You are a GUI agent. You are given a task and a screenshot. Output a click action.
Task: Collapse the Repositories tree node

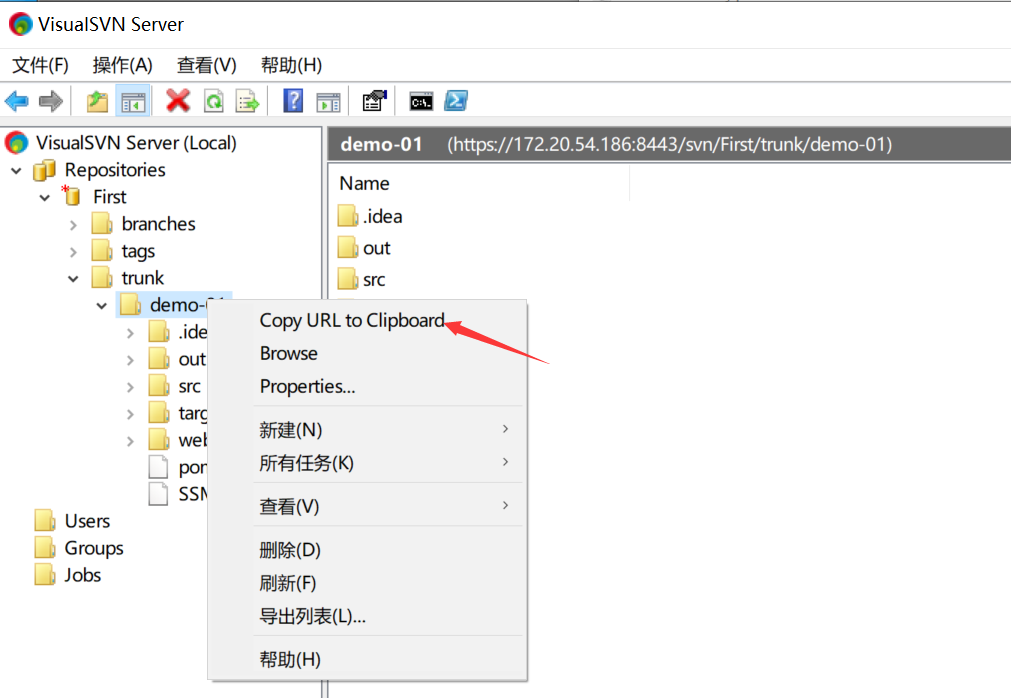coord(16,171)
